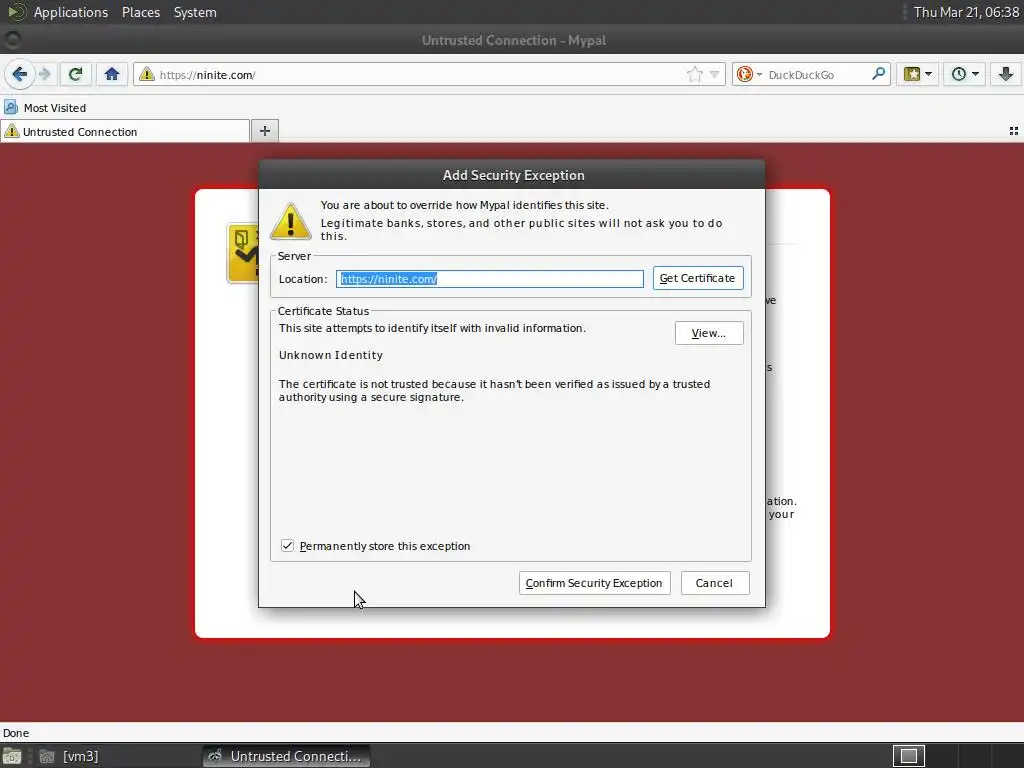The width and height of the screenshot is (1024, 768).
Task: Select the Untrusted Connection tab
Action: tap(125, 131)
